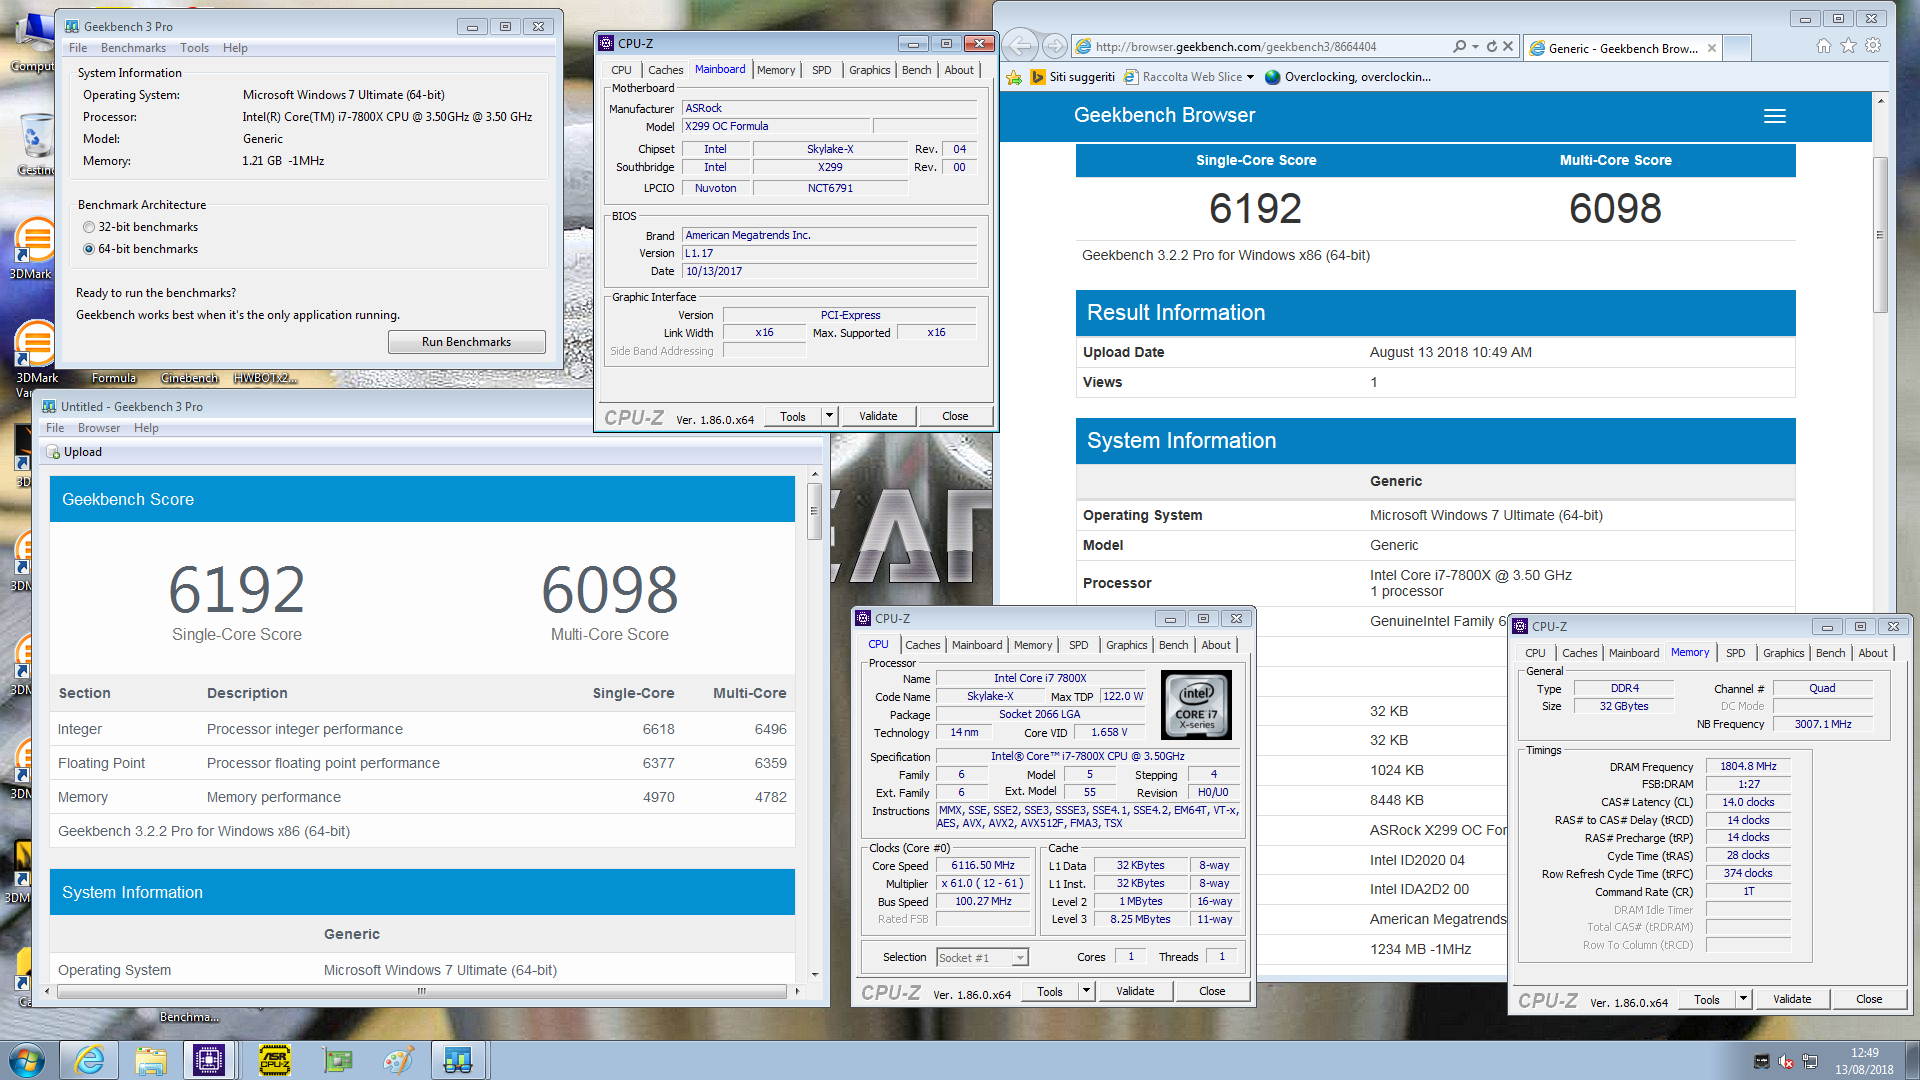Open Tools dropdown arrow in Memory CPU-Z
This screenshot has height=1080, width=1920.
click(1743, 999)
